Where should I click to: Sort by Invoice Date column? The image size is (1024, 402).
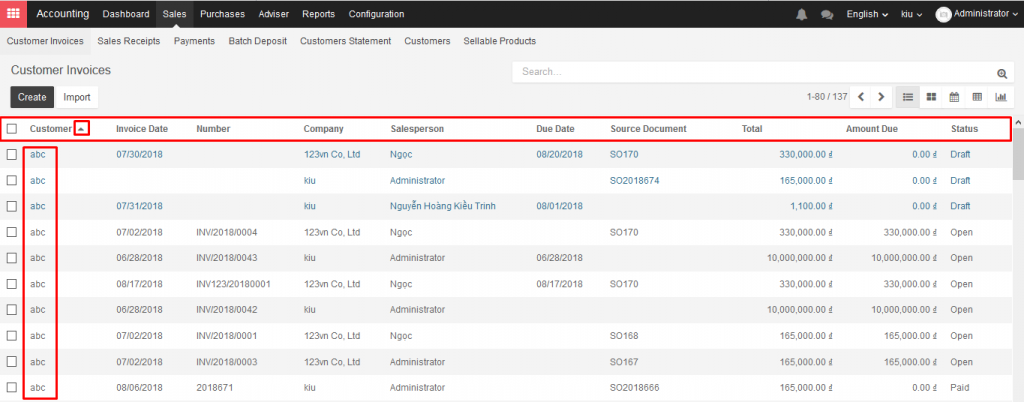click(x=142, y=129)
